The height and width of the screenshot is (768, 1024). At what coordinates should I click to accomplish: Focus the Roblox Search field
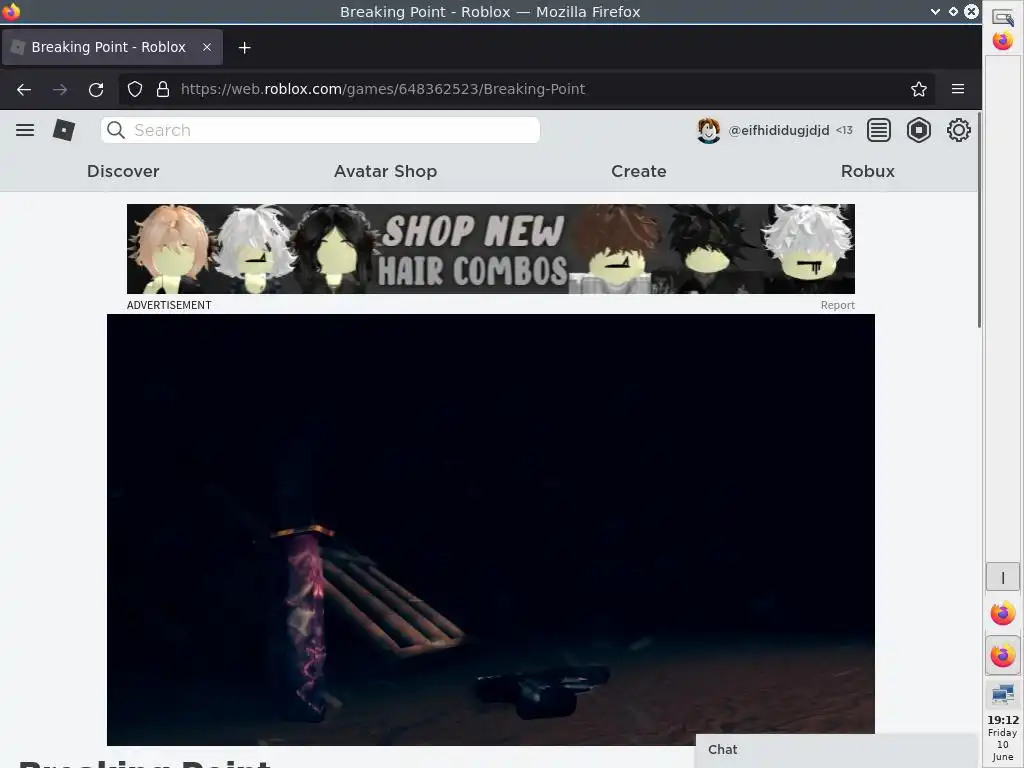coord(320,130)
